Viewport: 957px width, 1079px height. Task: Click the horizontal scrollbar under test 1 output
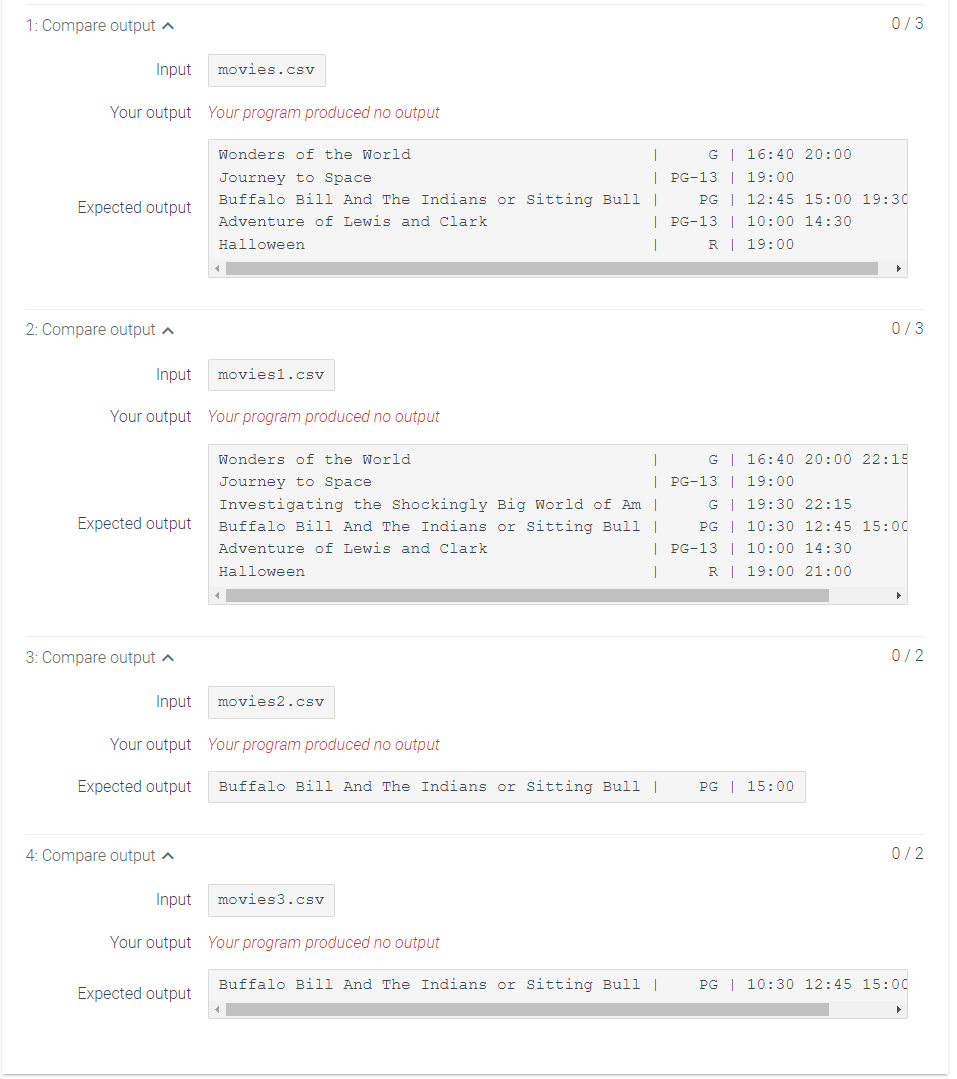coord(550,268)
